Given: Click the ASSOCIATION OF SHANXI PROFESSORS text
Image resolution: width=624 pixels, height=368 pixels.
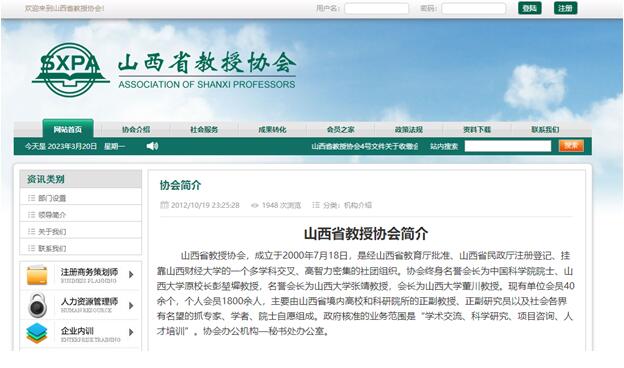Looking at the screenshot, I should coord(207,84).
